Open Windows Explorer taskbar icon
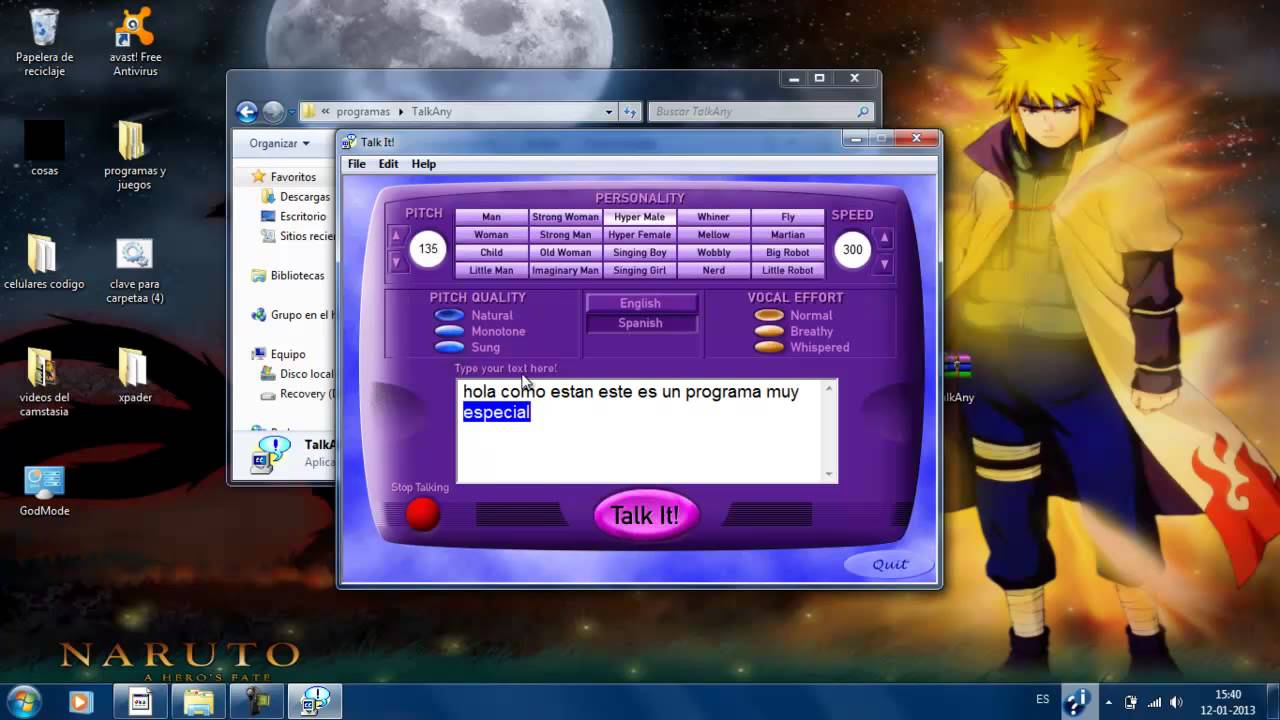Screen dimensions: 1280x720 pyautogui.click(x=199, y=702)
